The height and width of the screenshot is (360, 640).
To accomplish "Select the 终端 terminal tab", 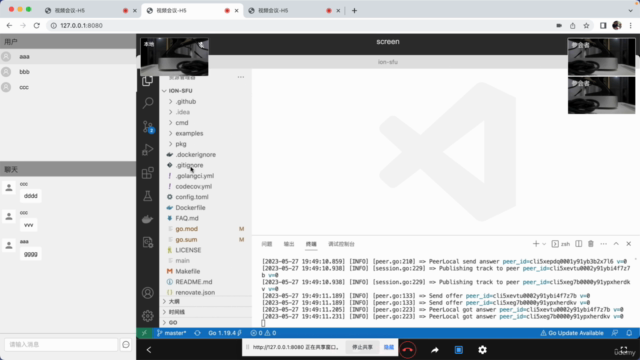I will [311, 244].
